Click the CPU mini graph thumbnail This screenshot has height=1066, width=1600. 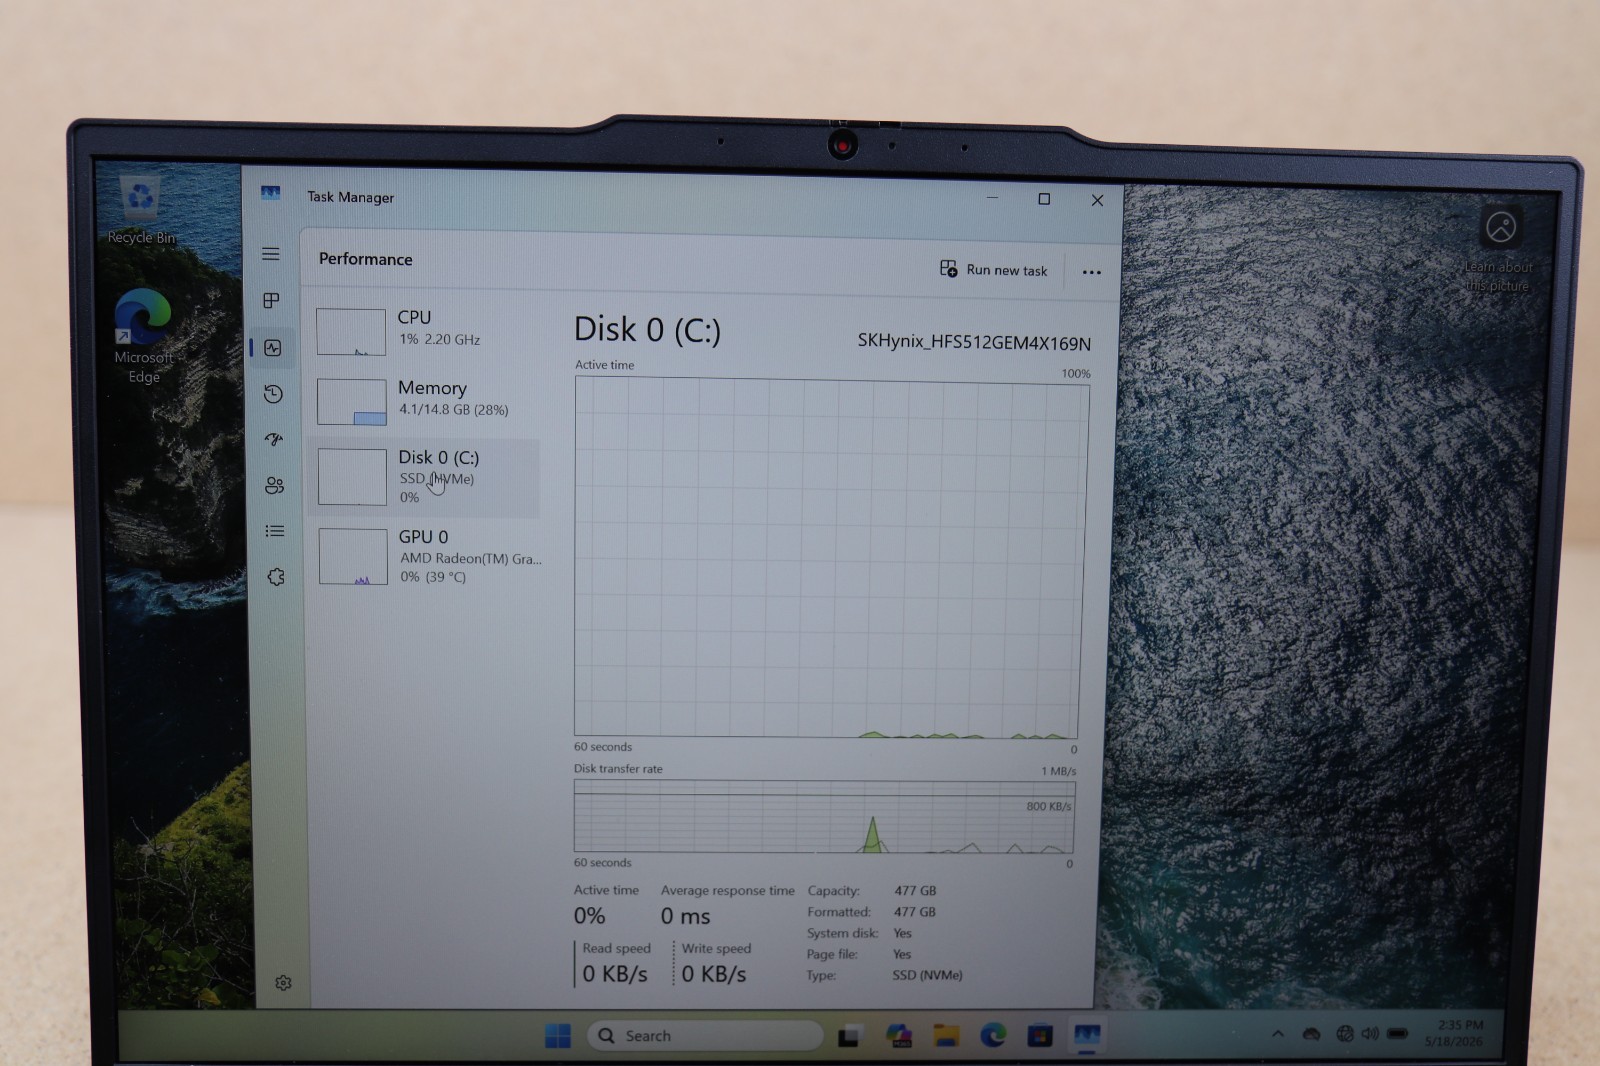[351, 332]
